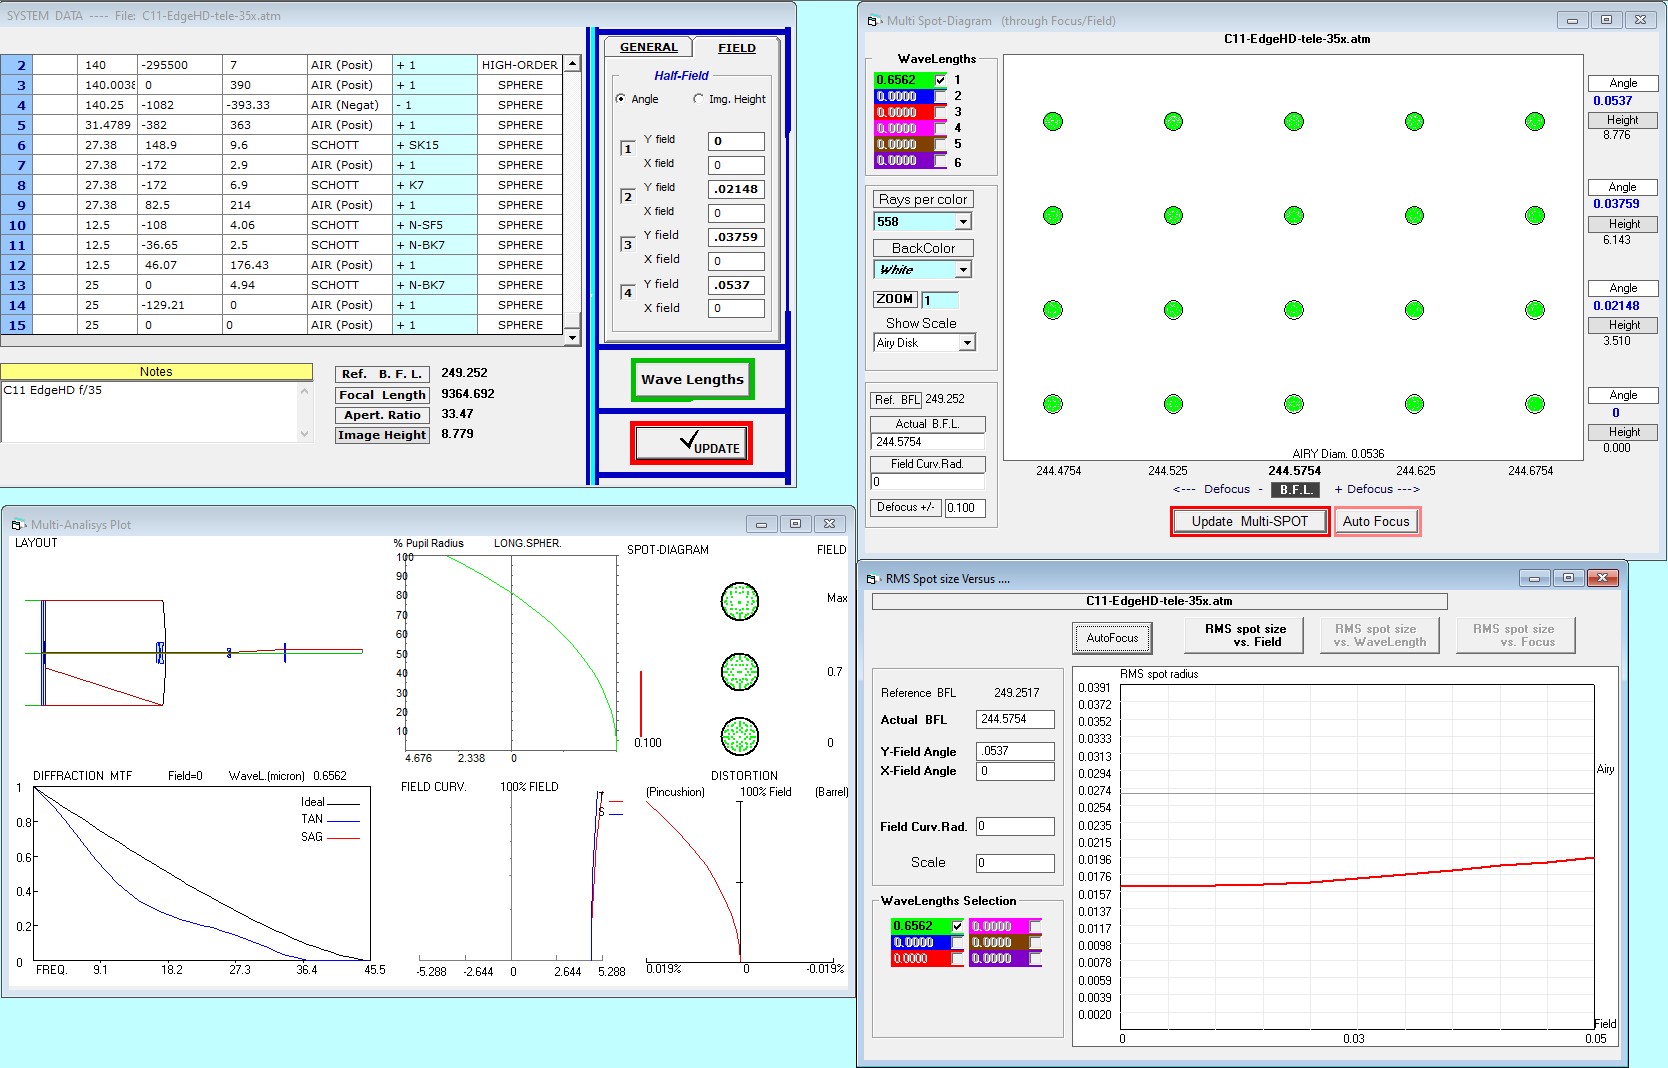Screen dimensions: 1668x1068
Task: Select the Img. Height radio option
Action: [x=698, y=99]
